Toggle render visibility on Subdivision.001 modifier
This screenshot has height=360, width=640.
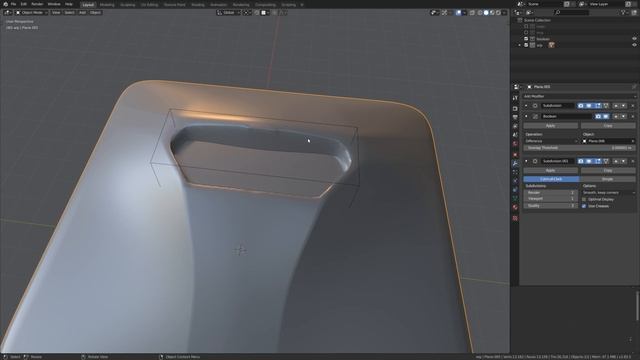pos(581,161)
